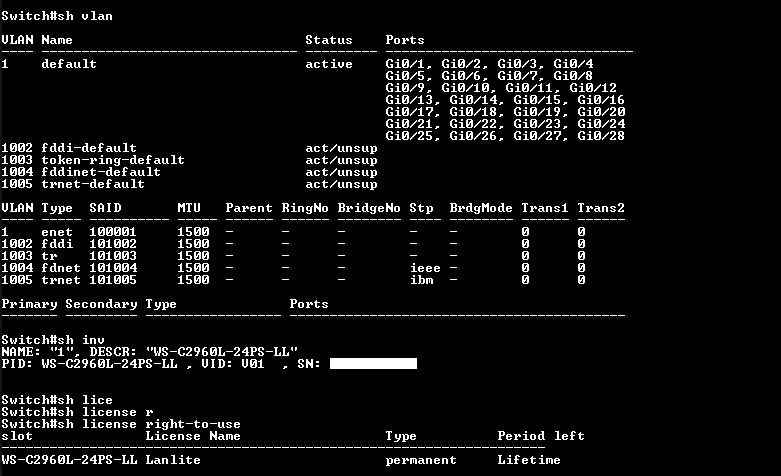Select port 'Gi0/8' in the list
Viewport: 781px width, 476px height.
[x=573, y=76]
